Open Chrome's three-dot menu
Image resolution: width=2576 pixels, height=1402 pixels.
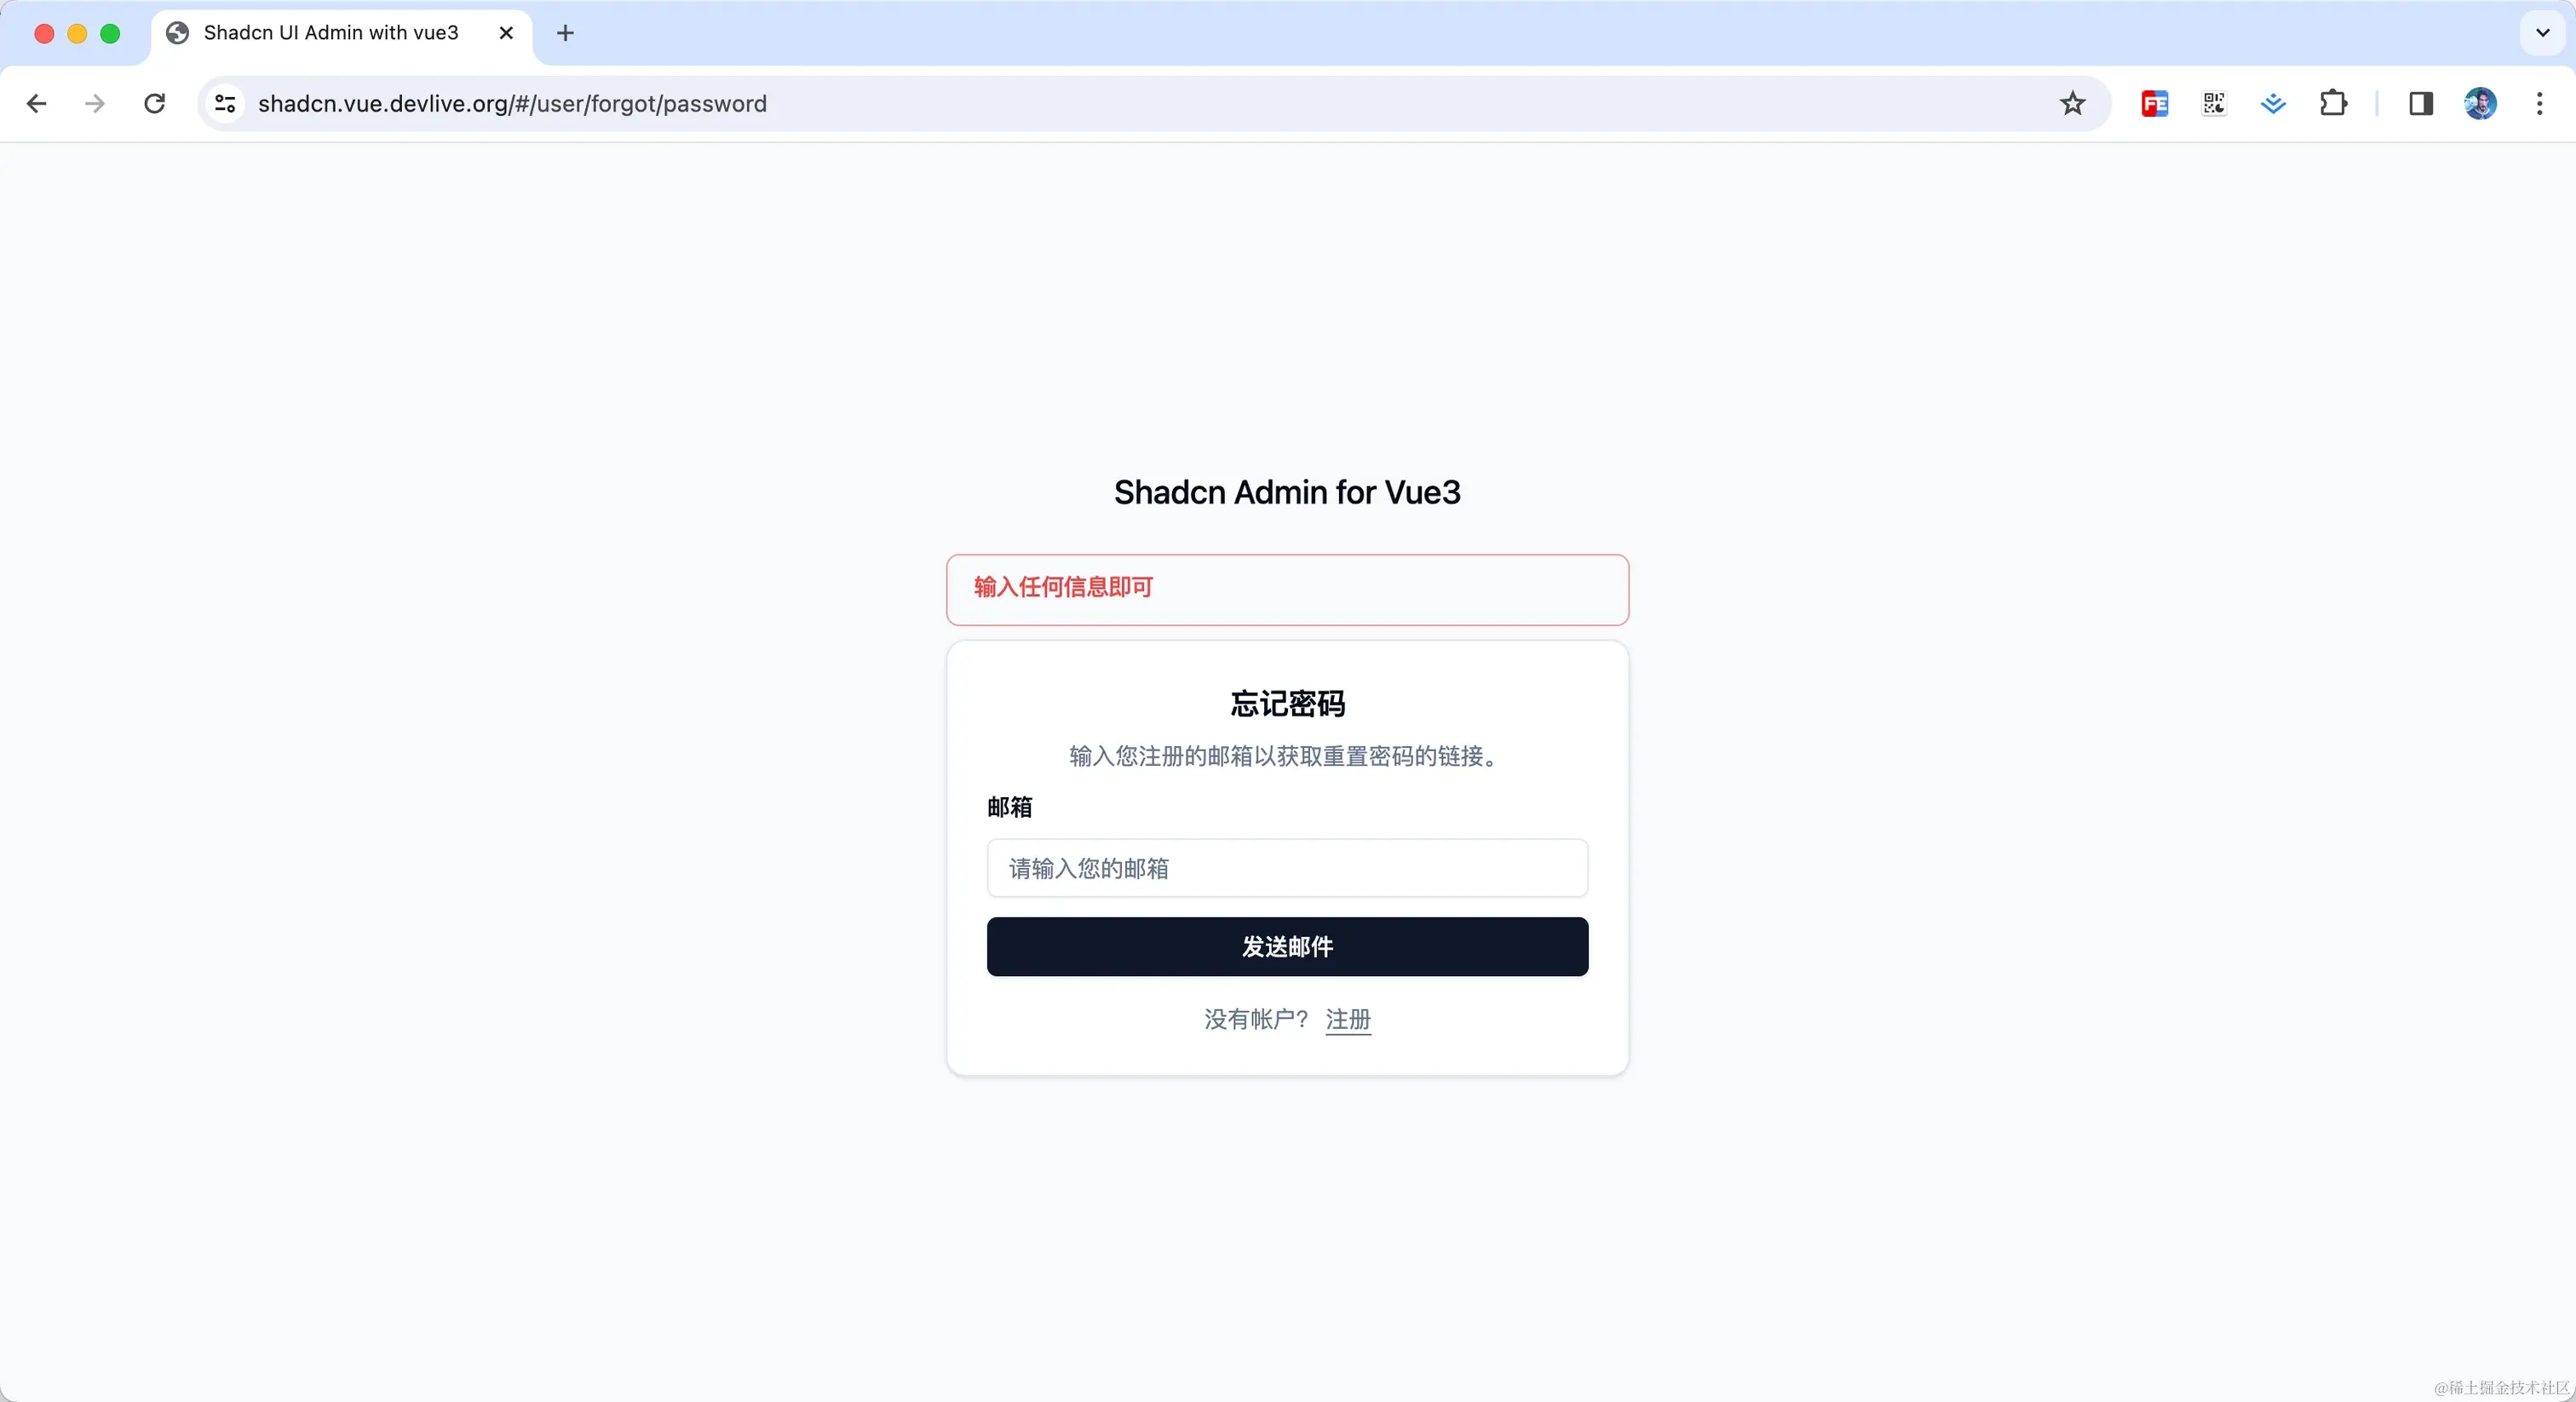point(2539,103)
